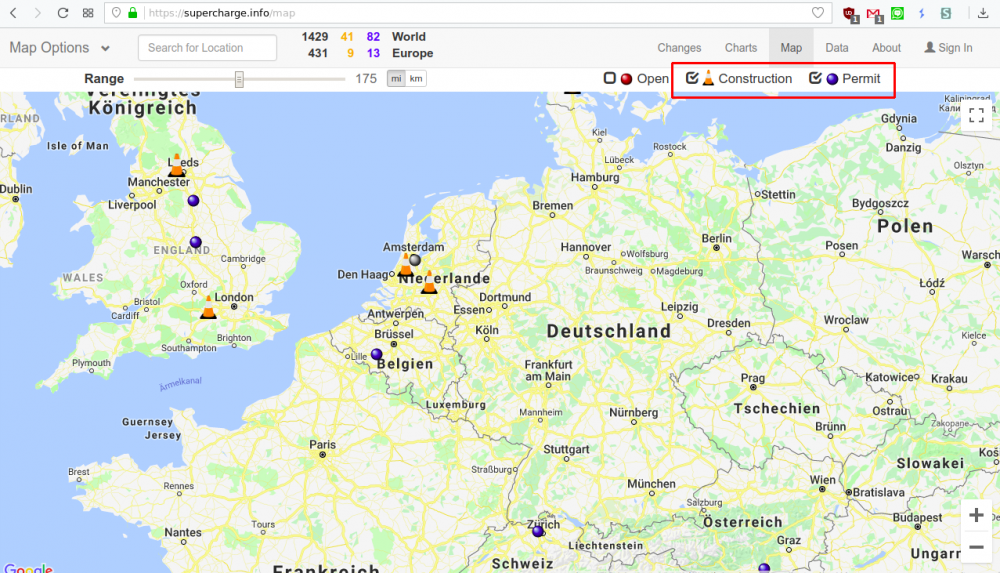Open the Gmail notifier extension
The height and width of the screenshot is (573, 1000).
pos(874,13)
